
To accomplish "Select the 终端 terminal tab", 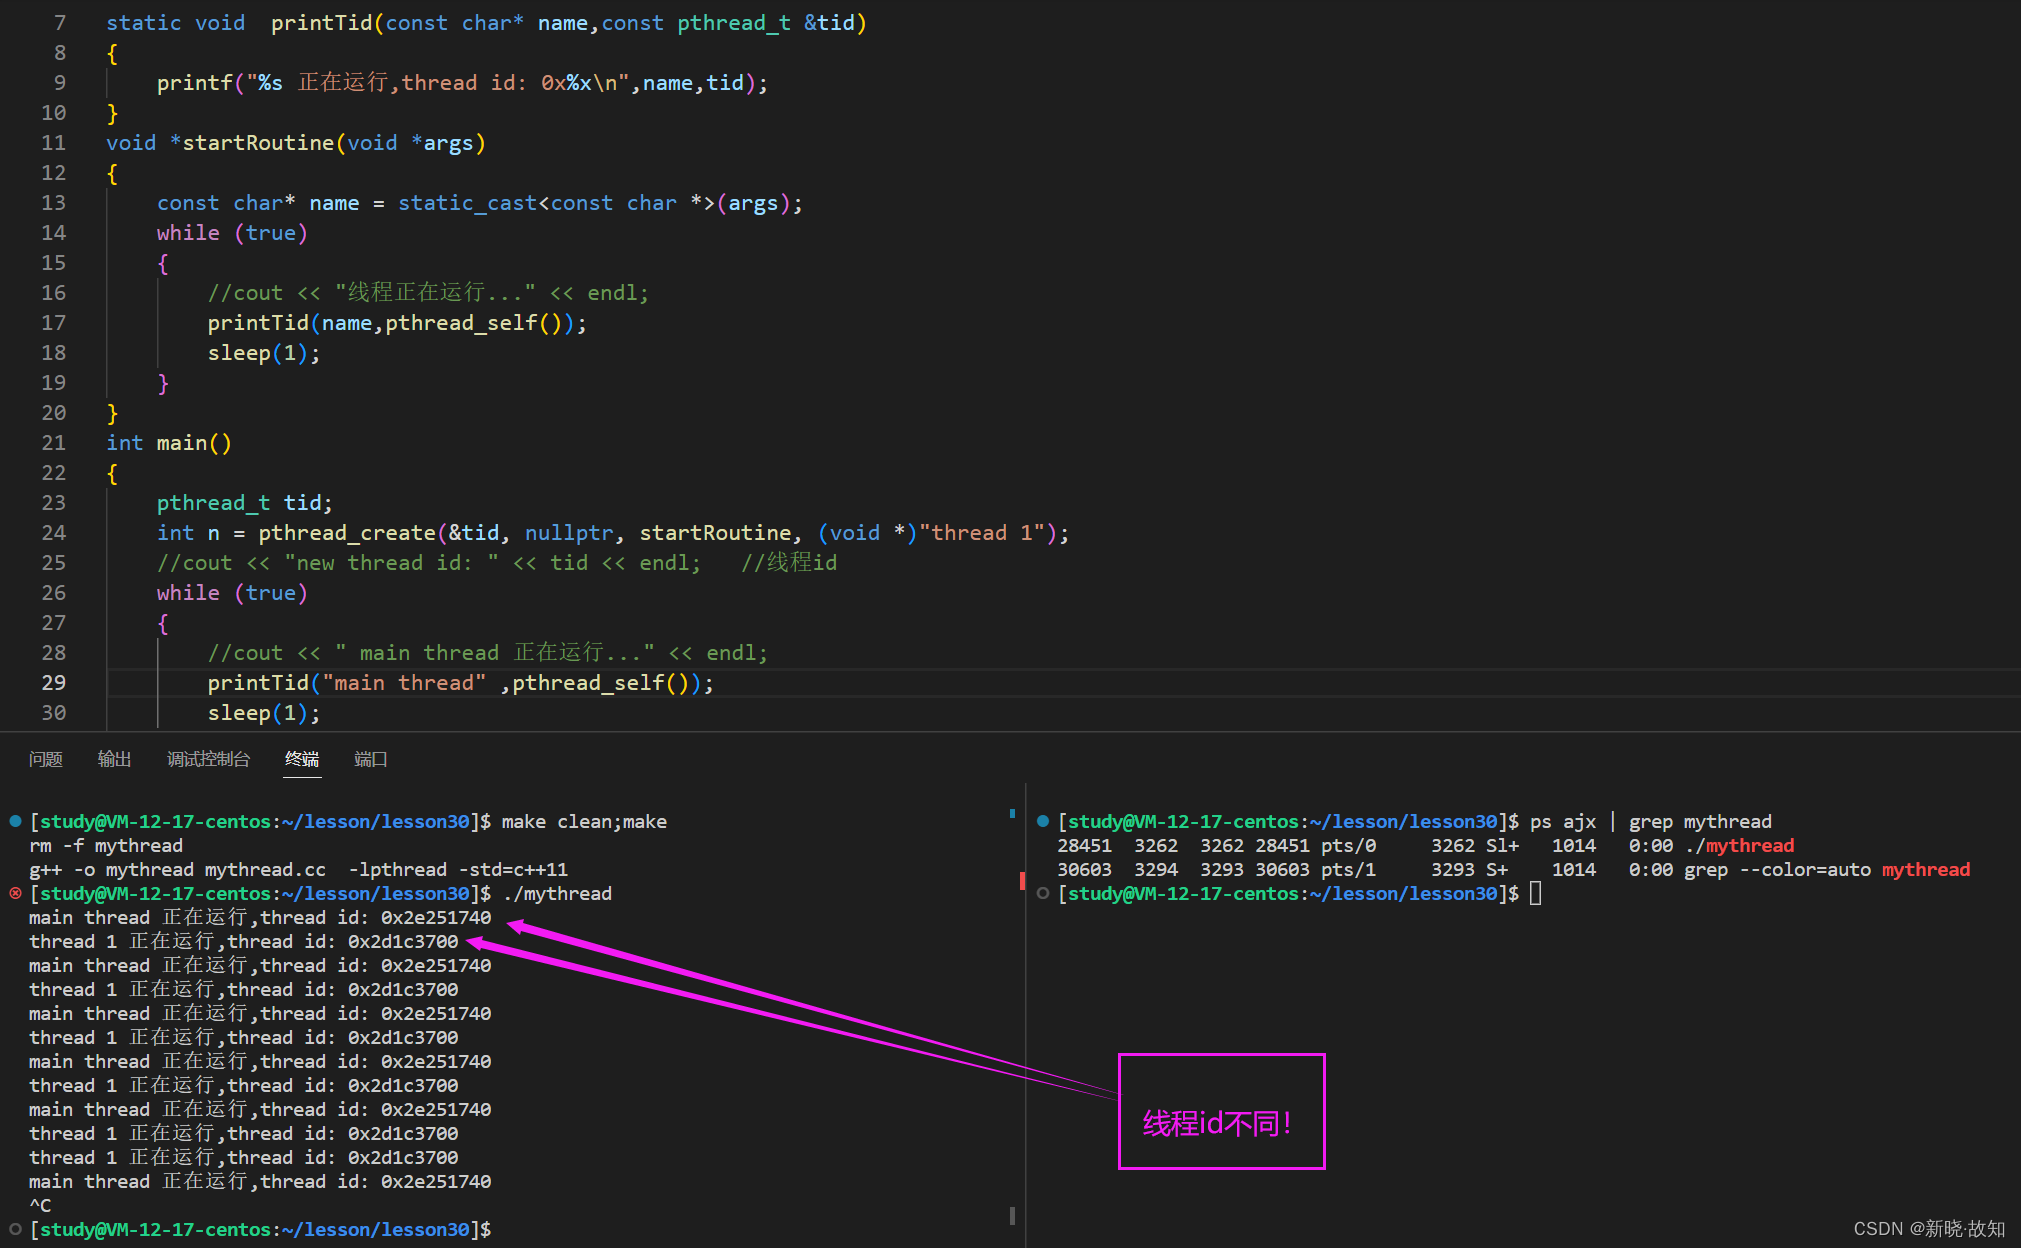I will (x=302, y=759).
